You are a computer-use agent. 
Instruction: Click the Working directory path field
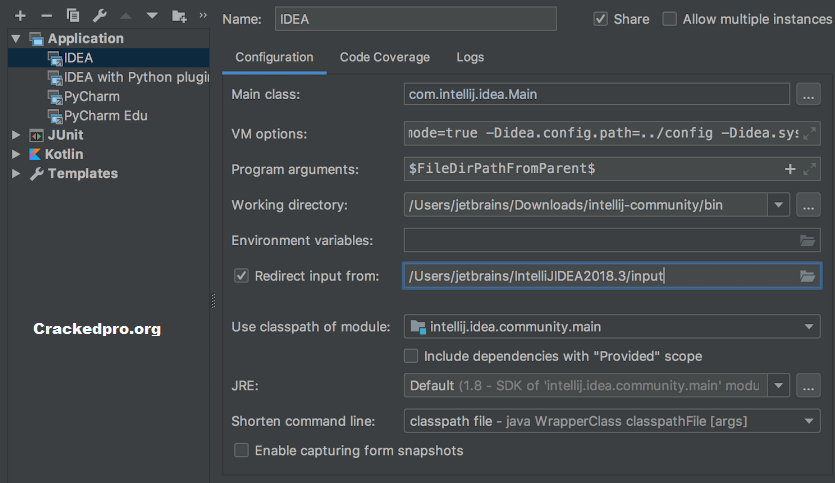click(x=586, y=205)
